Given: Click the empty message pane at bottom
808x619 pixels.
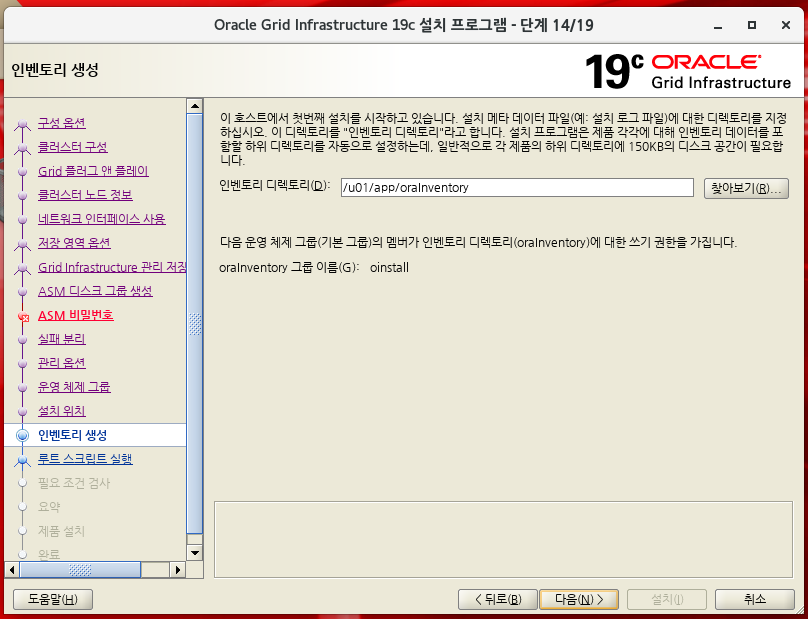Looking at the screenshot, I should click(503, 539).
